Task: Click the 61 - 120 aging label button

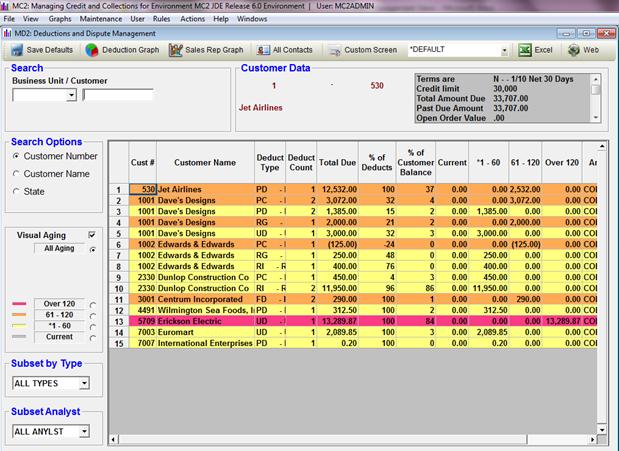Action: click(x=59, y=315)
